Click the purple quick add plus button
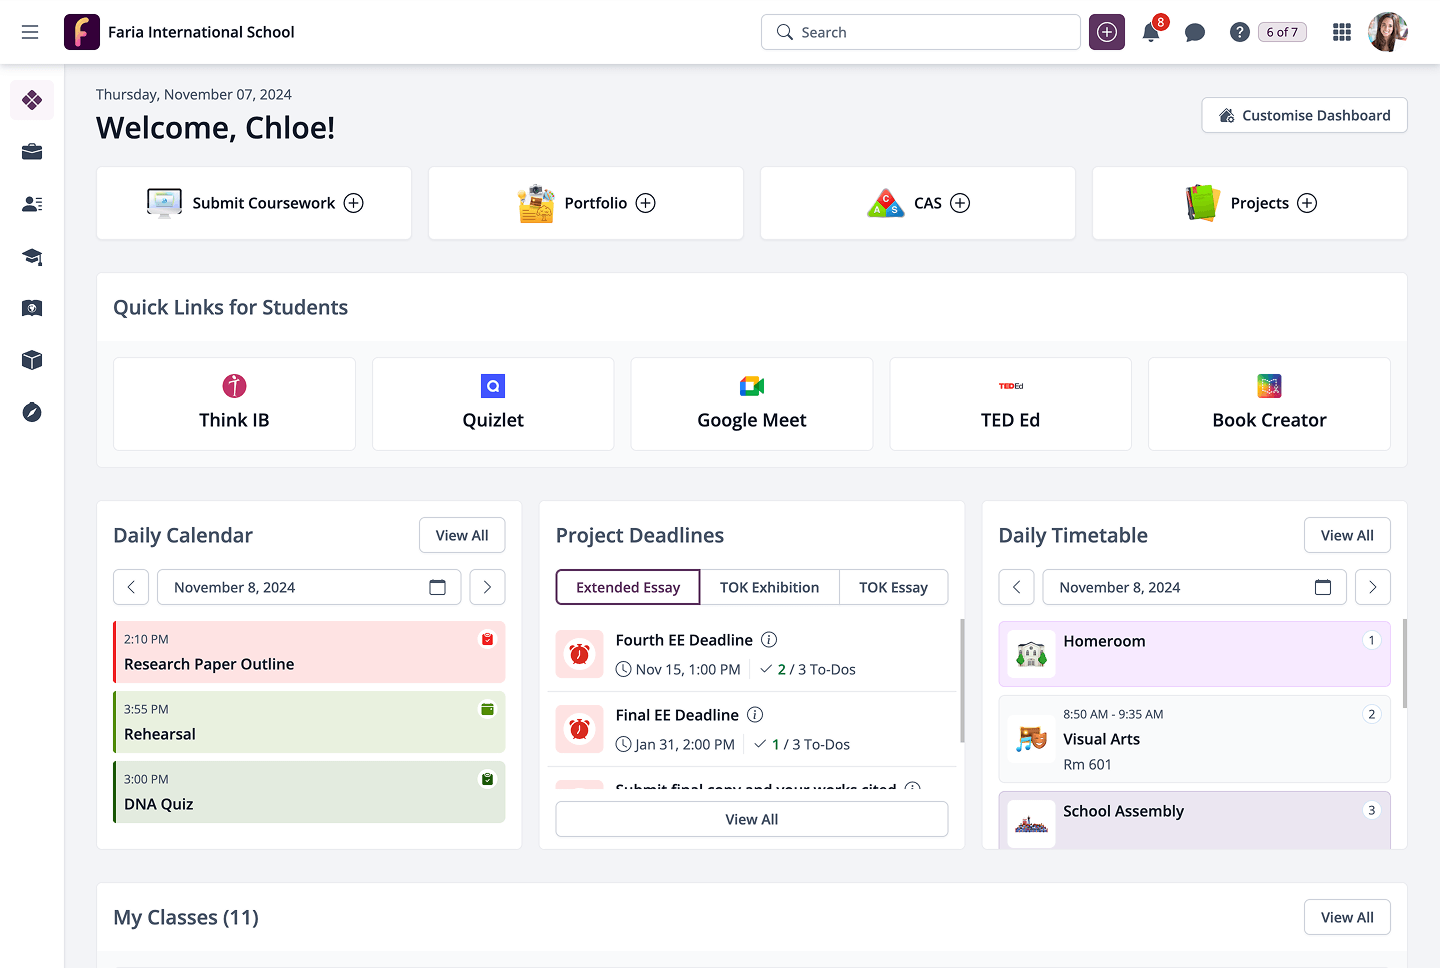This screenshot has height=968, width=1440. click(1107, 32)
